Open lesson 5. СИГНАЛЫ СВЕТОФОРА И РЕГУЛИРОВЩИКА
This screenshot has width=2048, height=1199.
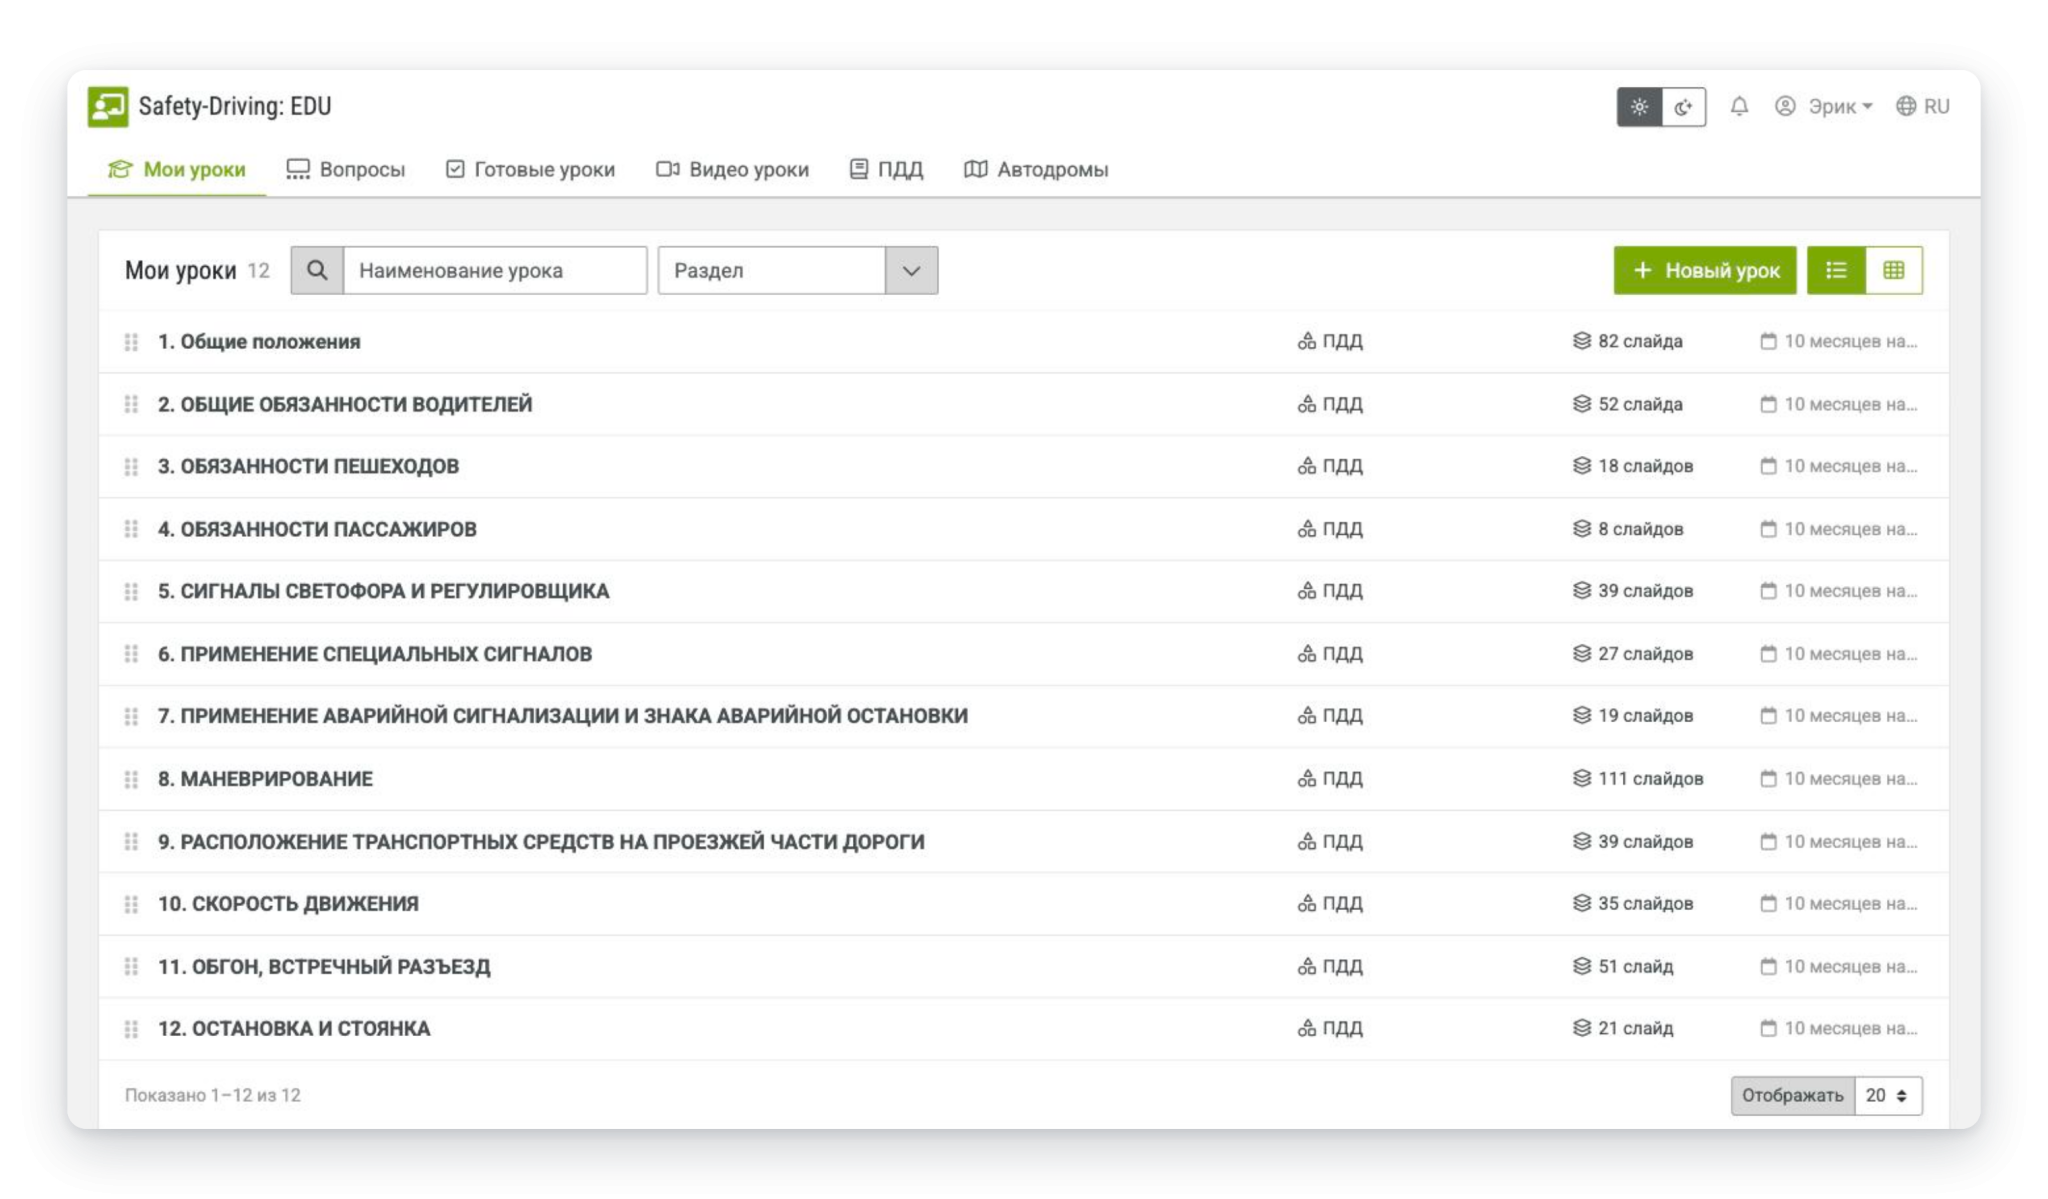tap(384, 591)
